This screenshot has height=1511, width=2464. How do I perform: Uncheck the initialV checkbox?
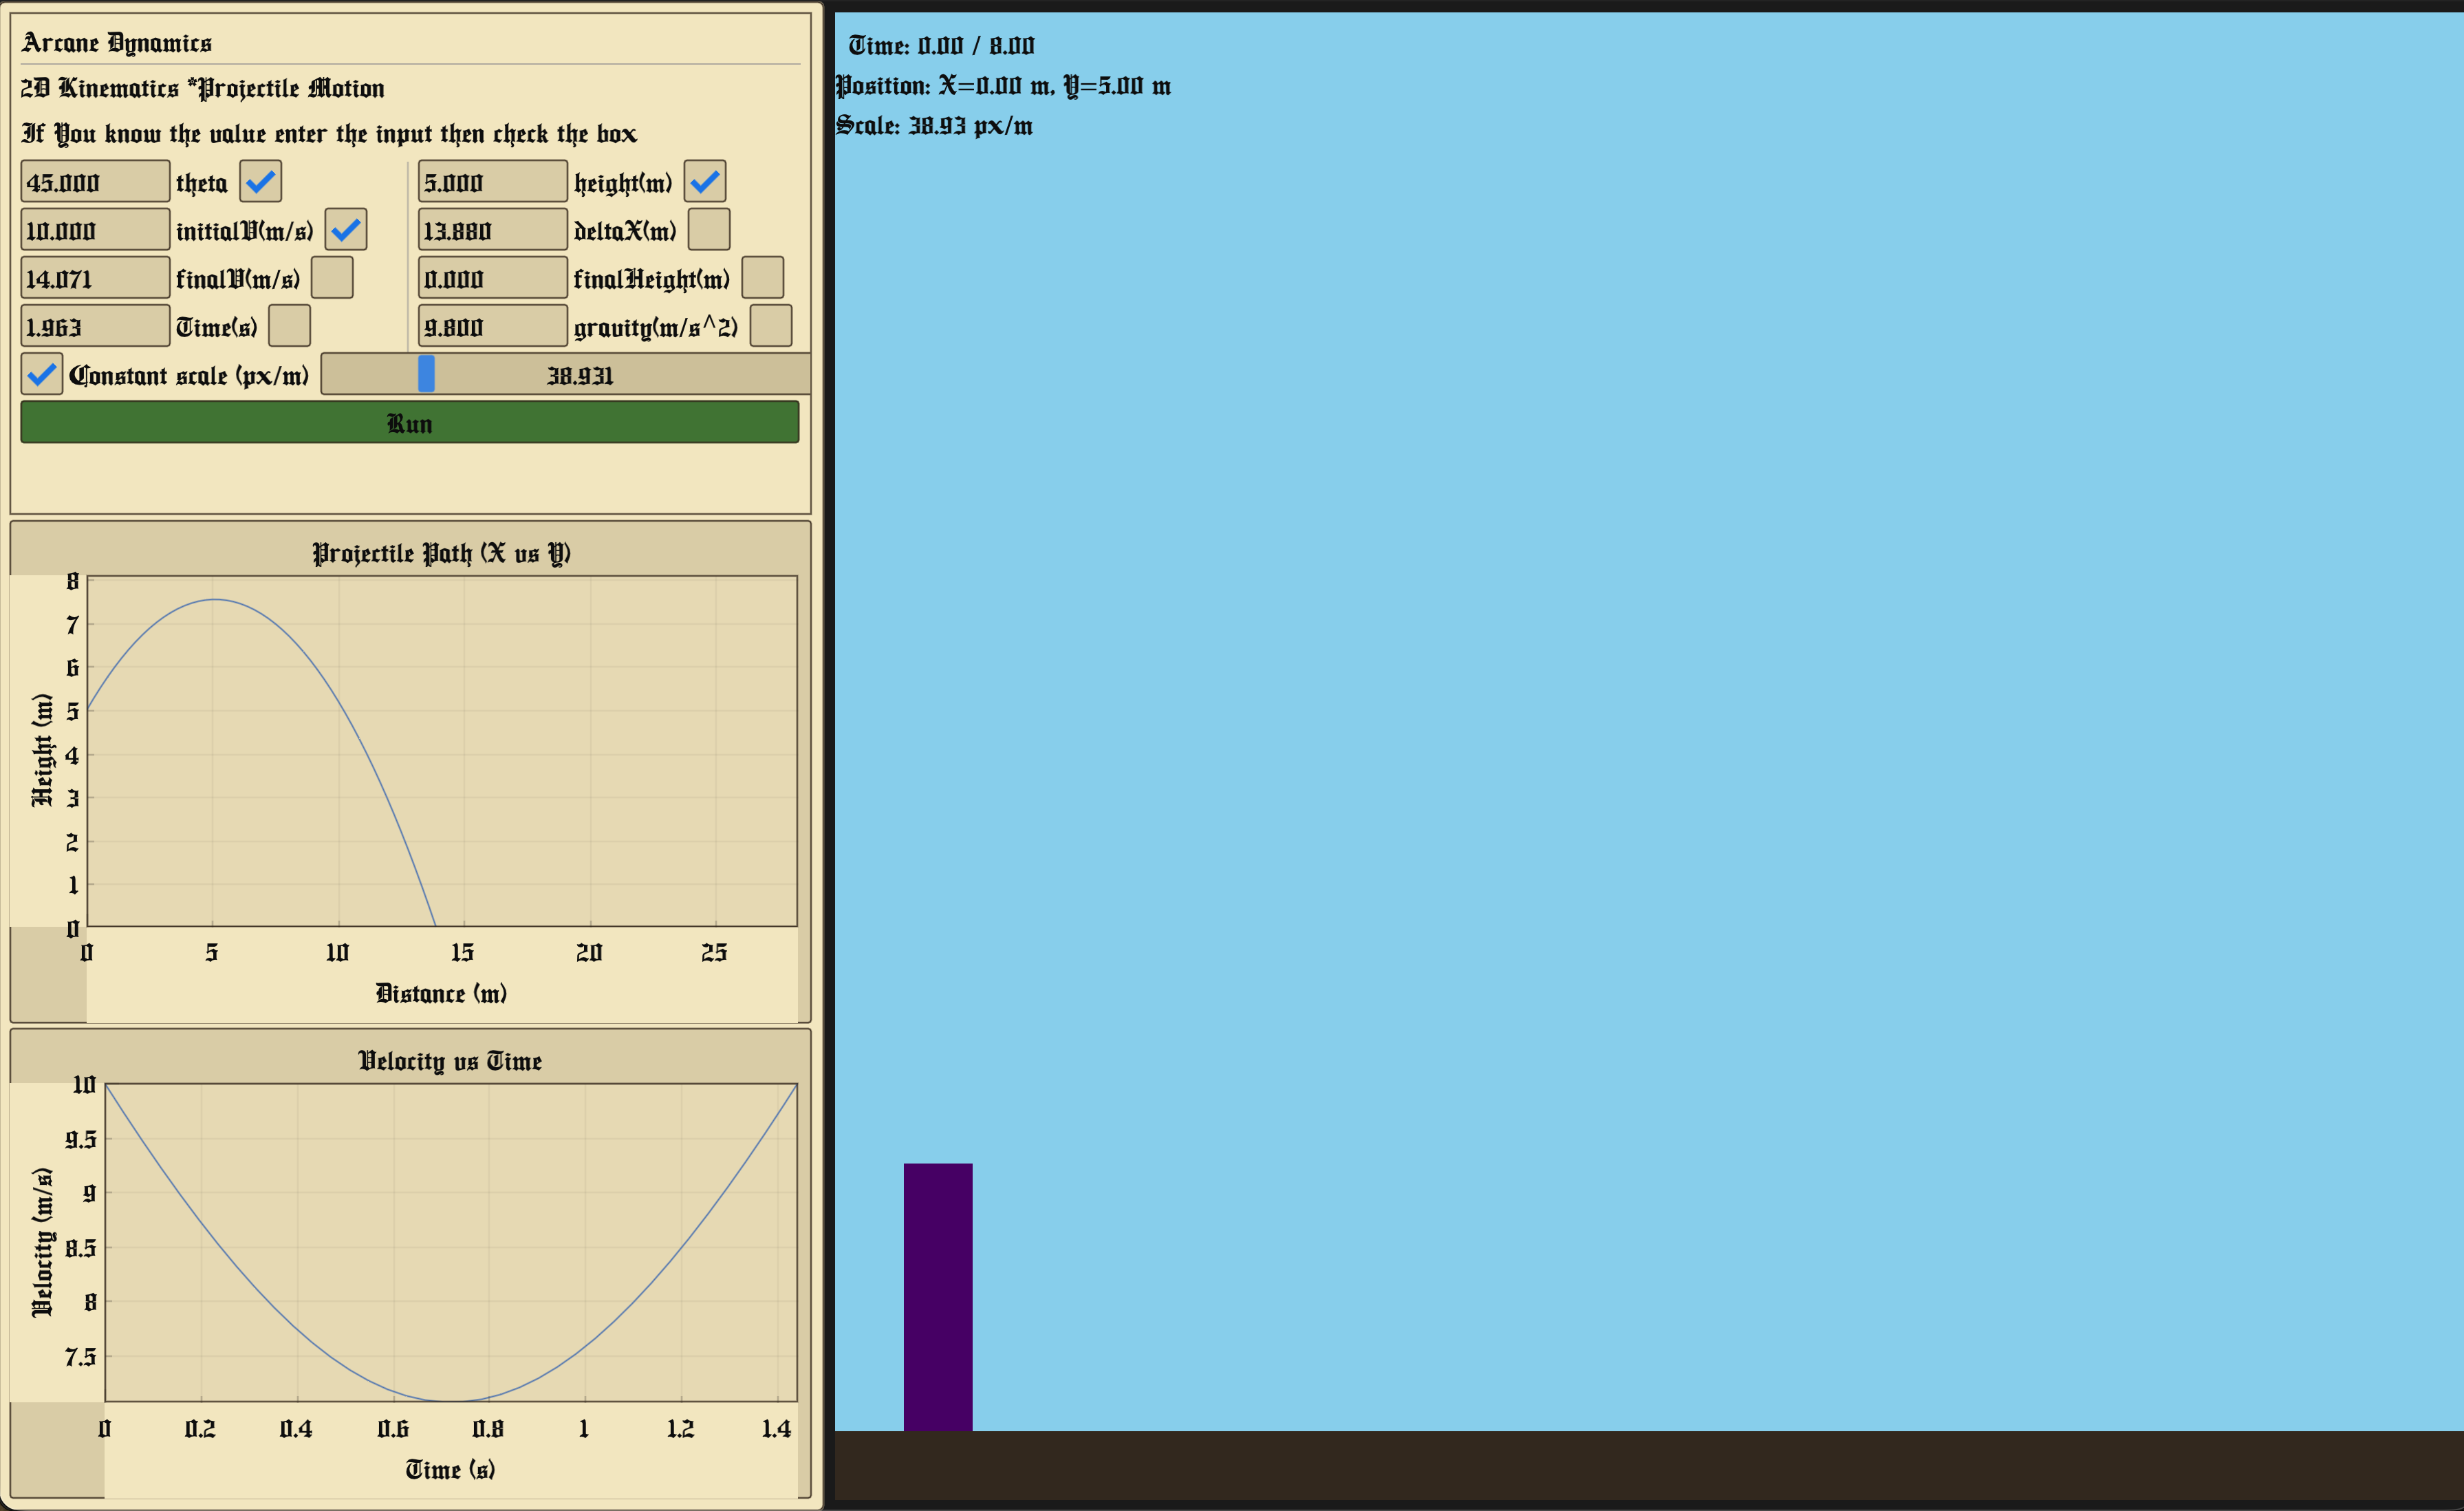click(x=346, y=230)
